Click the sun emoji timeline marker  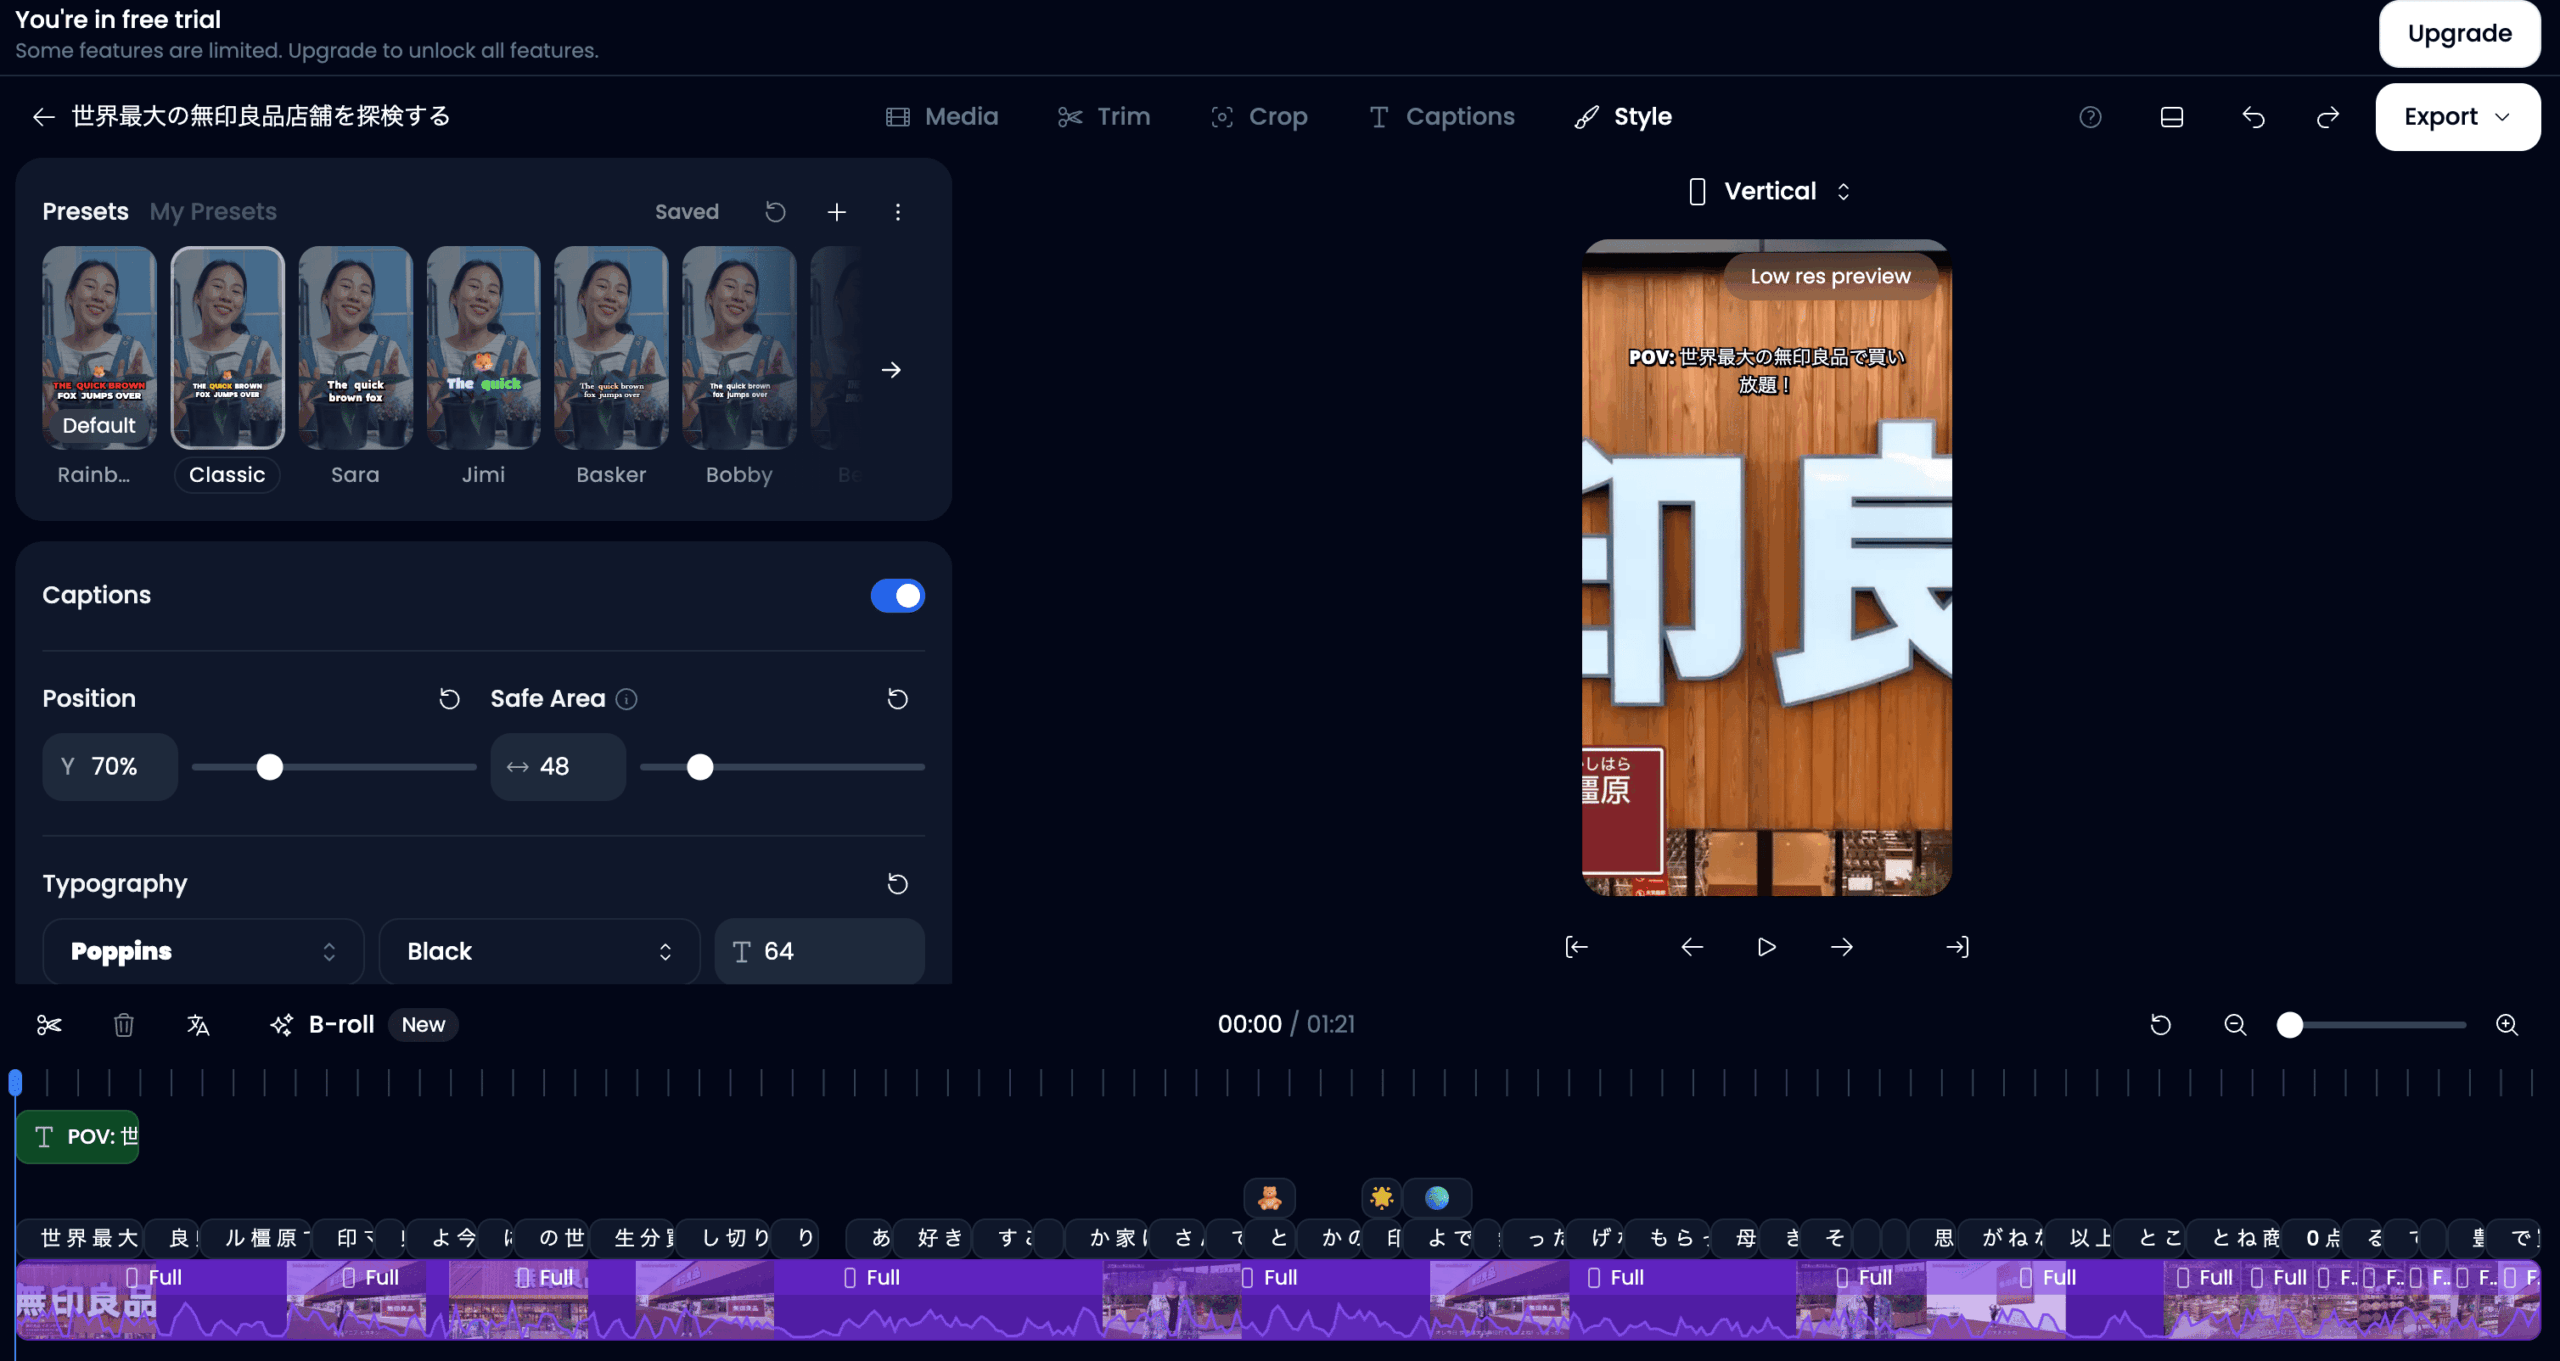(x=1382, y=1197)
